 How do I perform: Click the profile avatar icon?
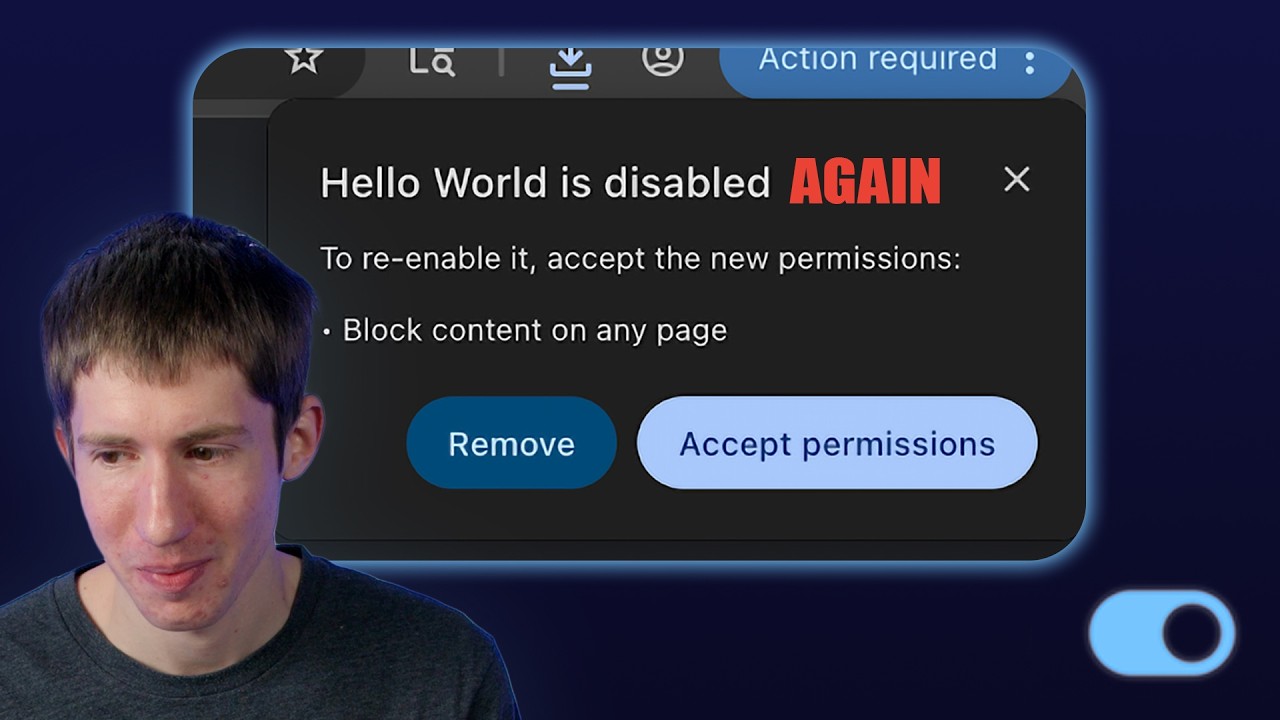[662, 60]
